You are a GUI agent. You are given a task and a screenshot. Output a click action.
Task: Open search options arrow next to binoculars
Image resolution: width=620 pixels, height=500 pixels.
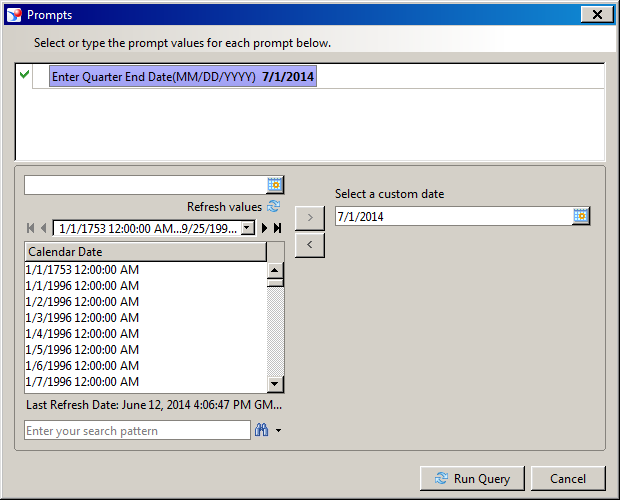point(277,431)
